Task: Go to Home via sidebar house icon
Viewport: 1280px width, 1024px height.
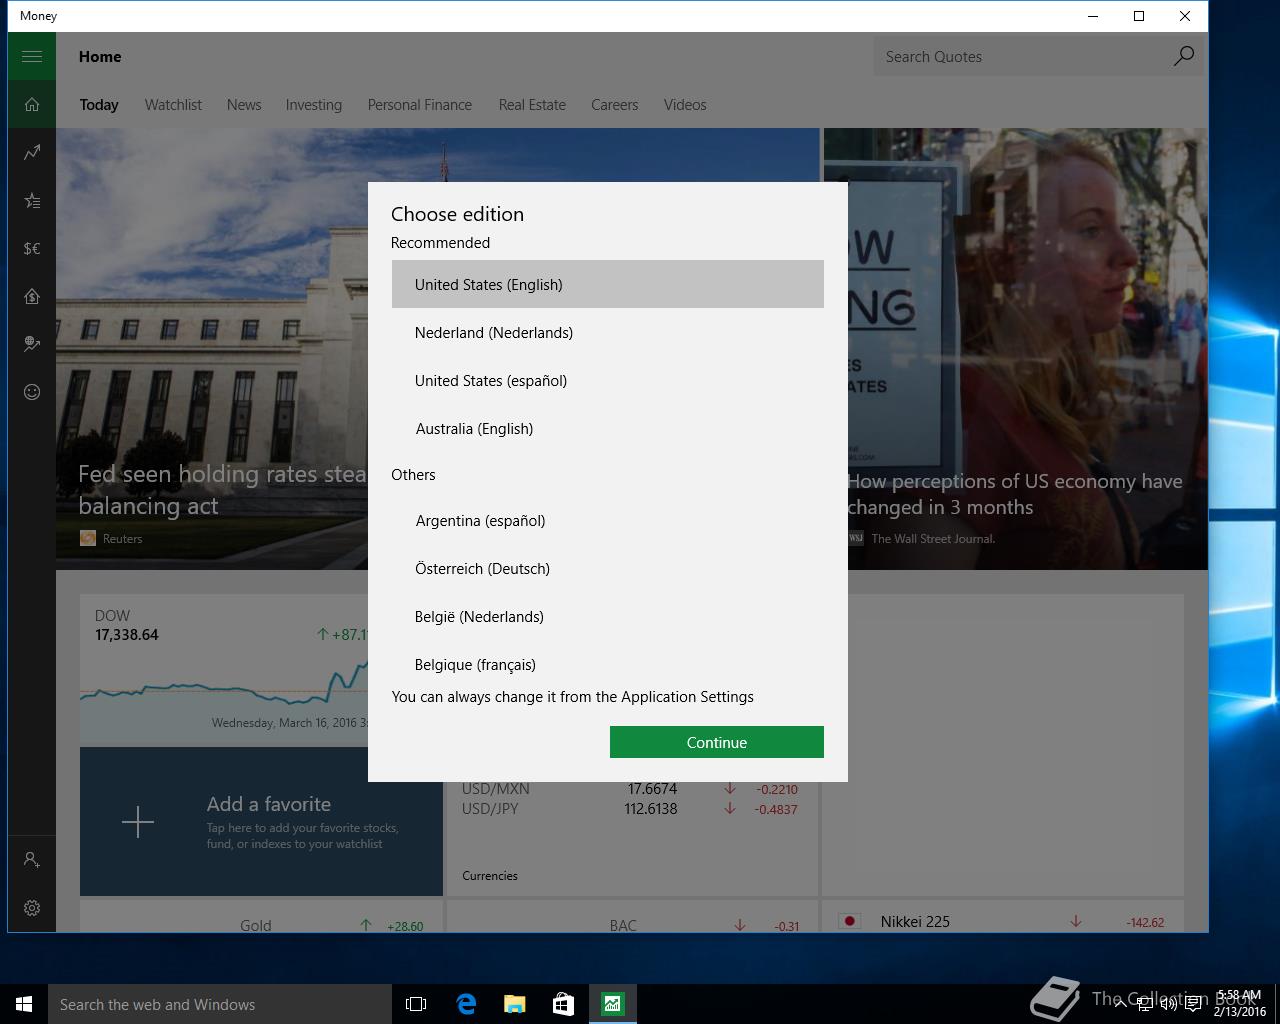Action: [x=32, y=104]
